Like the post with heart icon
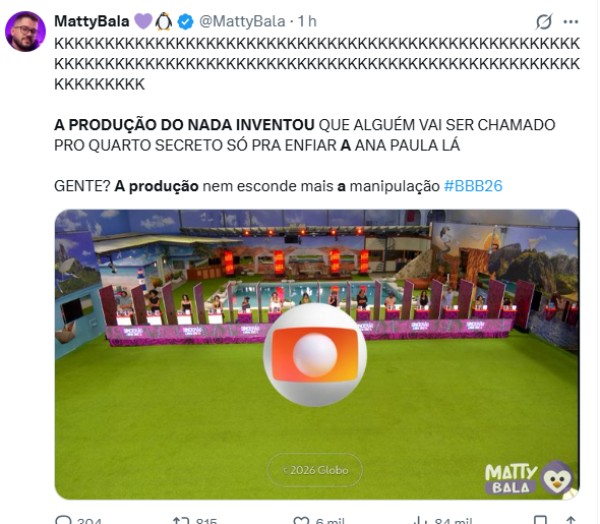Screen dimensions: 600x524 (301, 521)
